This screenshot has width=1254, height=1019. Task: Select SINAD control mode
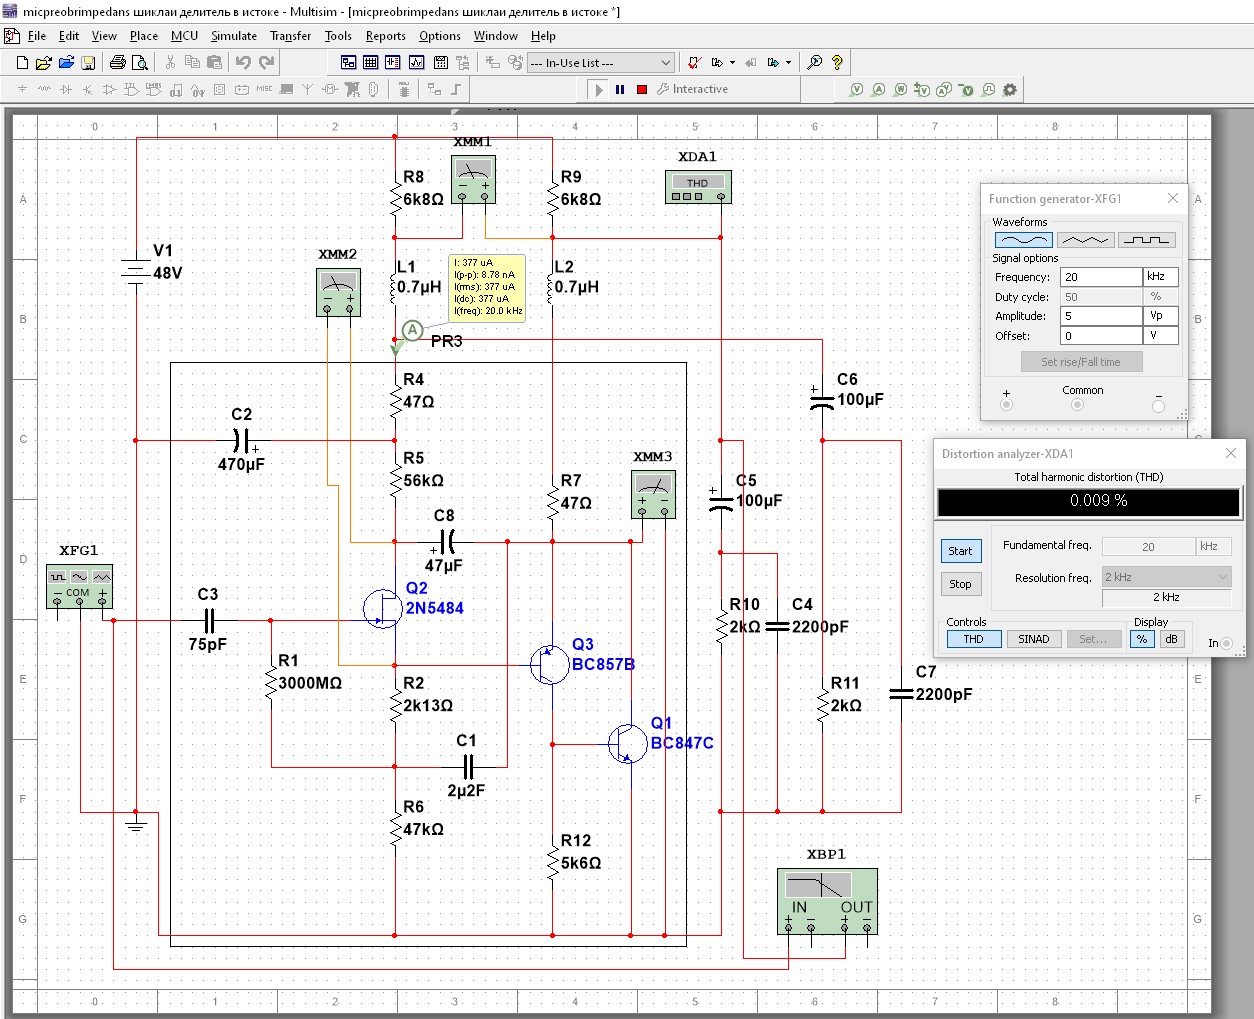[1033, 639]
